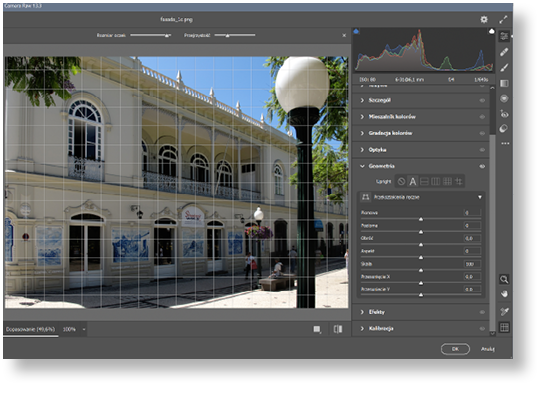Close the grid overlay options bar
540x394 pixels.
click(x=344, y=35)
